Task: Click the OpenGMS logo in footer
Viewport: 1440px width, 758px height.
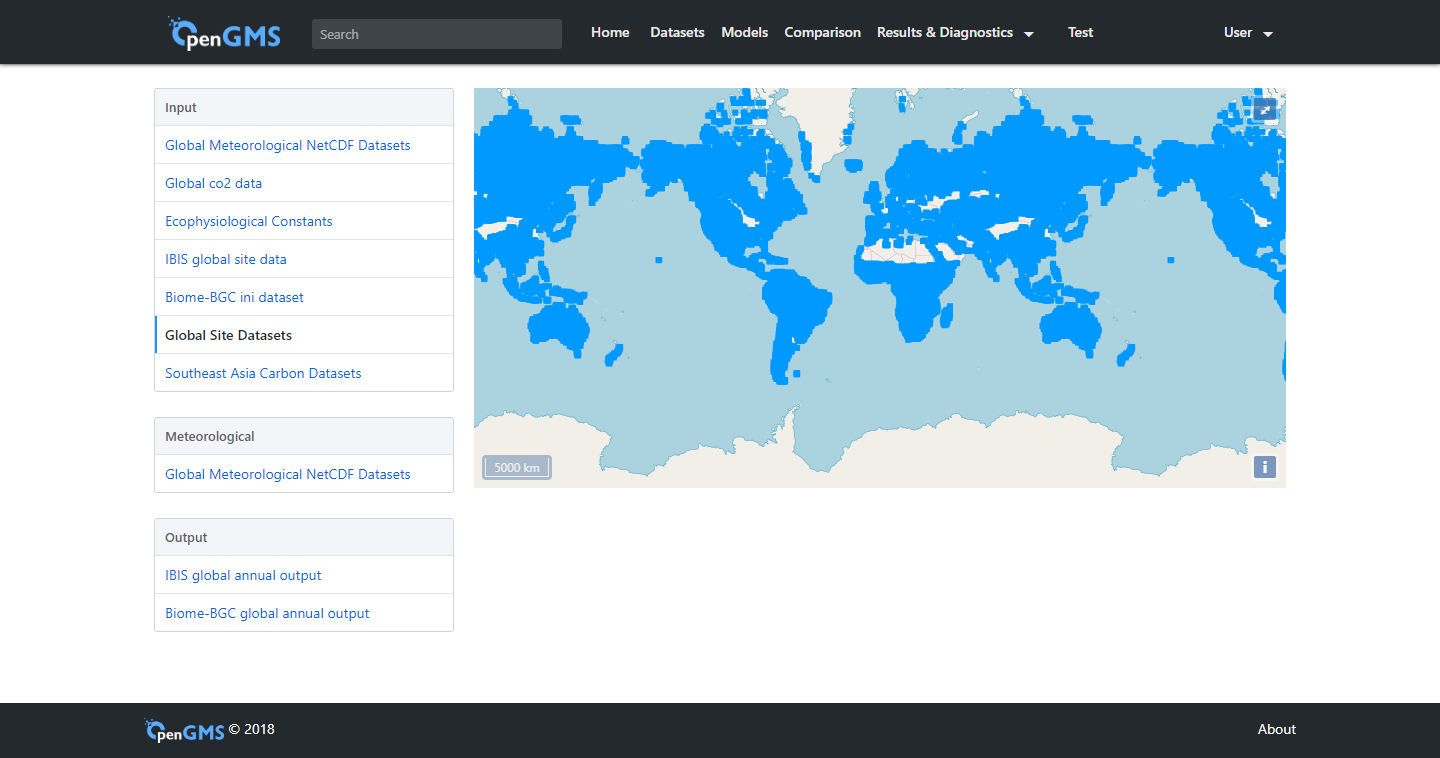Action: click(x=185, y=731)
